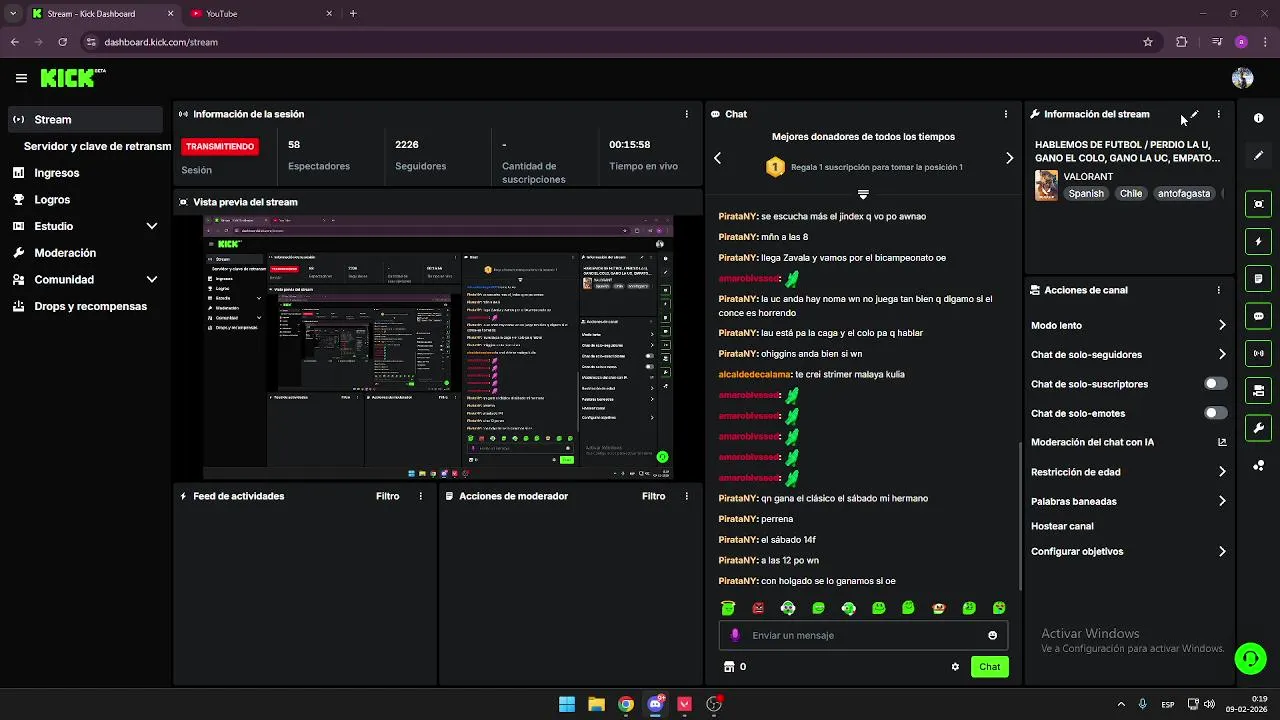Click in the Enviar un mensaje field

(863, 635)
